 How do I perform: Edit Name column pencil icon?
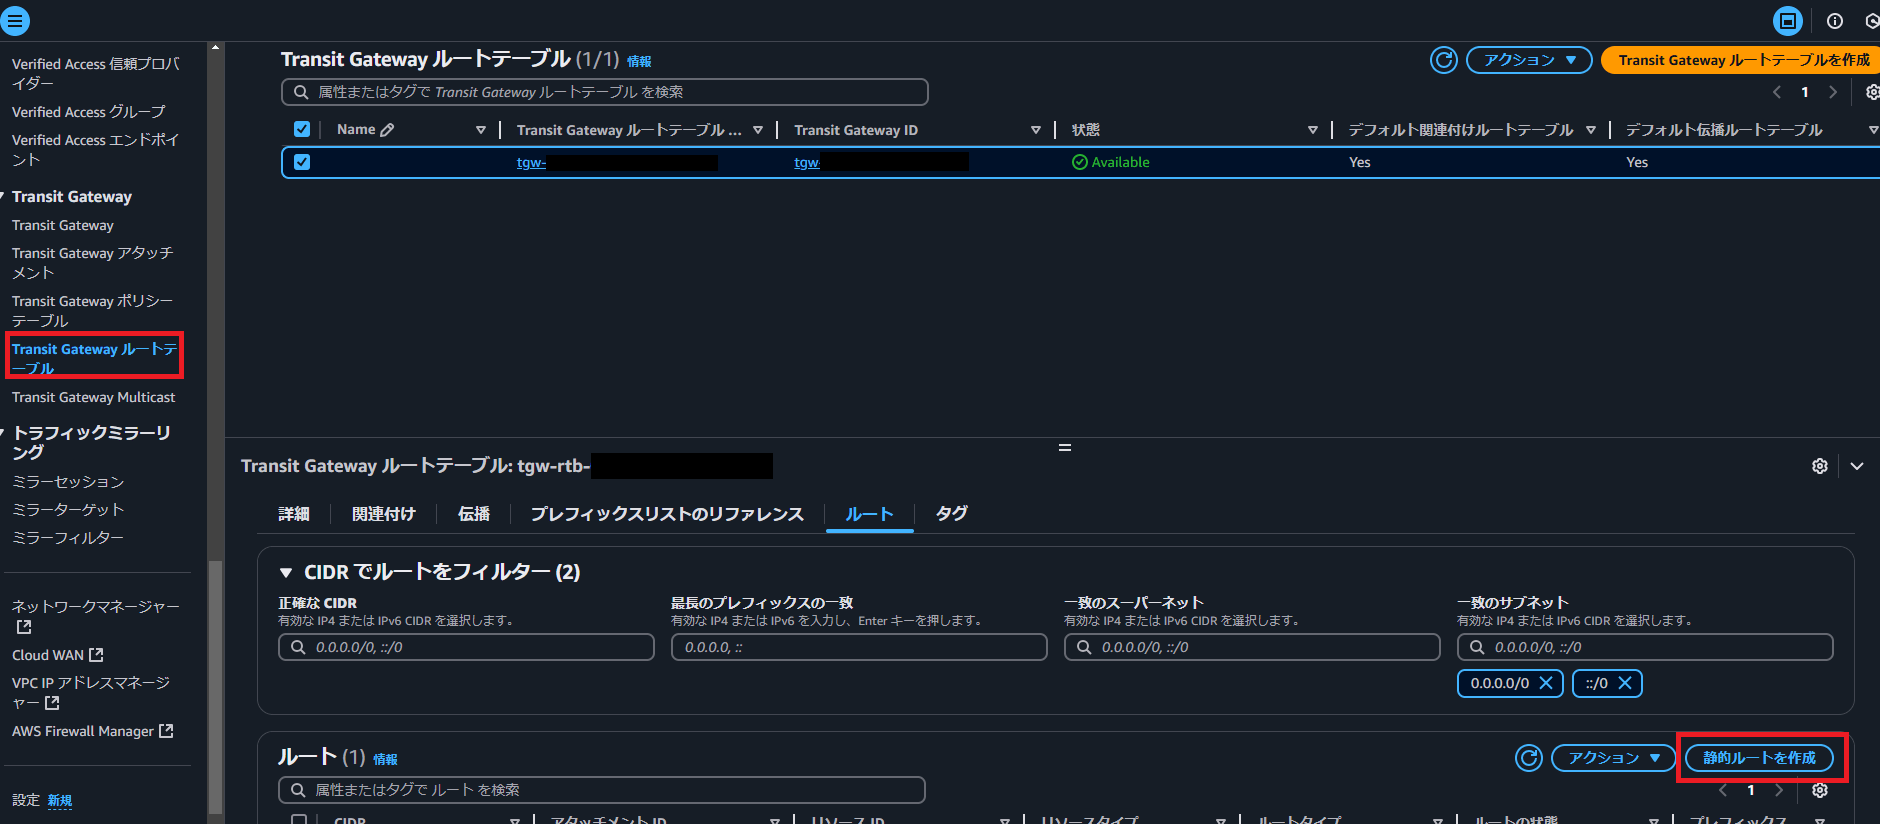pos(388,130)
